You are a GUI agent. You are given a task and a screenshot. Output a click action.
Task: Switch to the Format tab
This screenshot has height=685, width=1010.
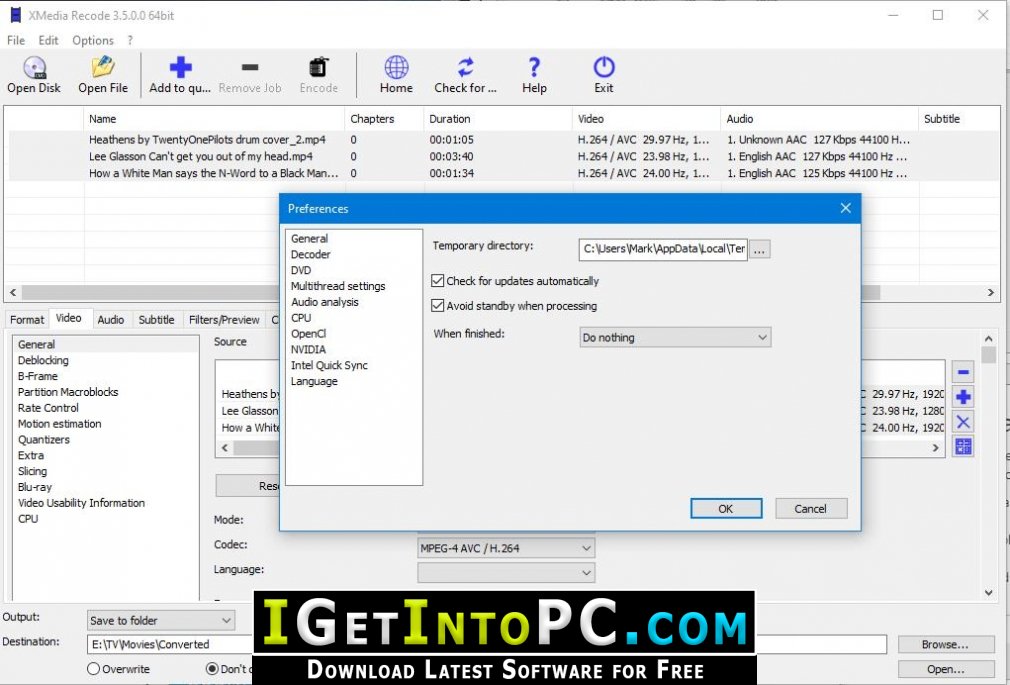click(x=27, y=320)
